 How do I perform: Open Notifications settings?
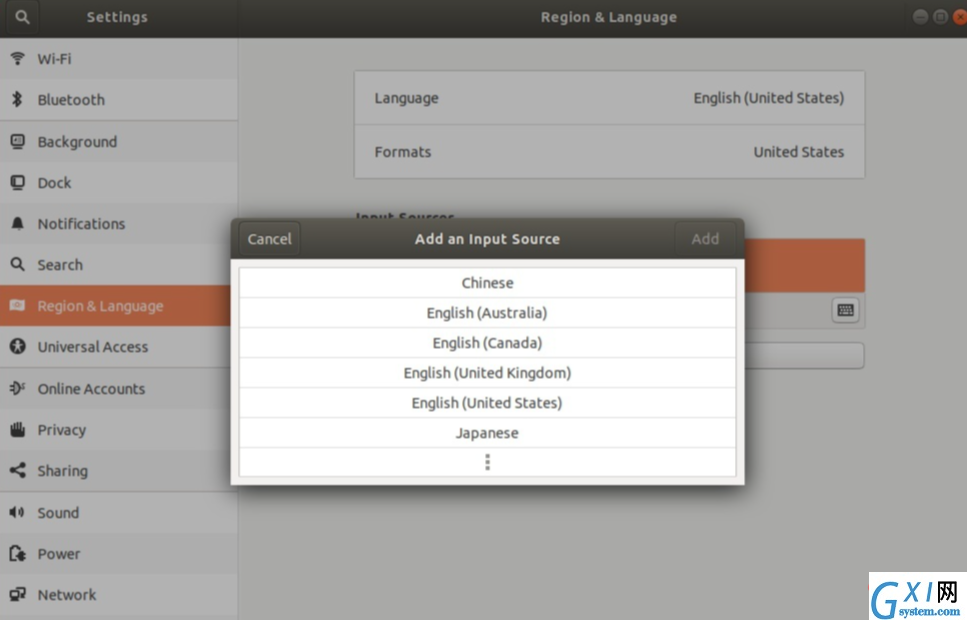[x=118, y=223]
